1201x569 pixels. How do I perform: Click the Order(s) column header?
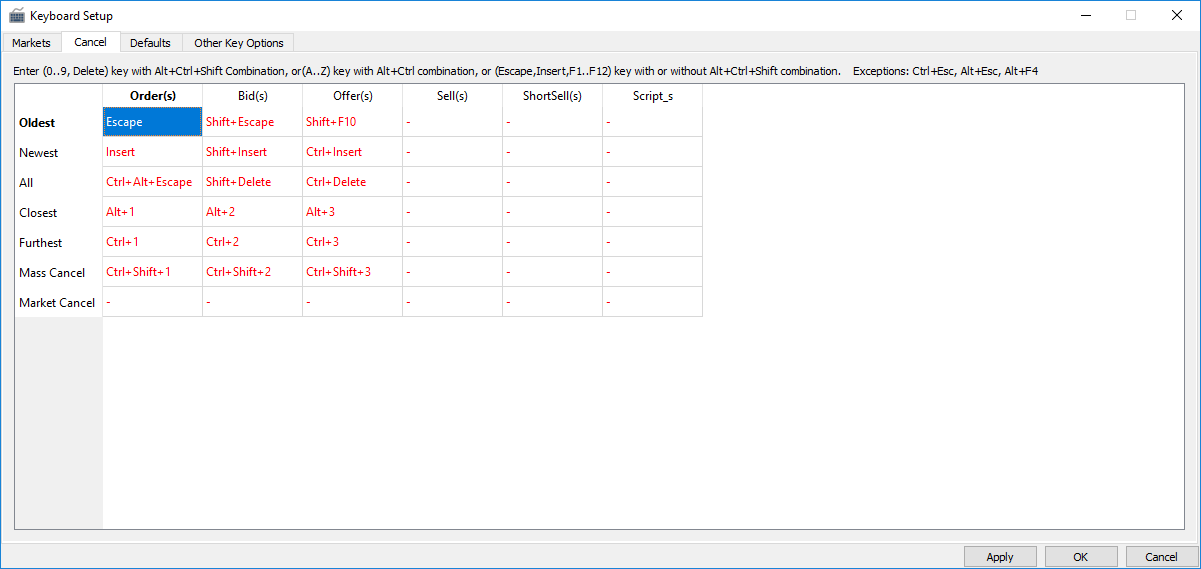(152, 96)
